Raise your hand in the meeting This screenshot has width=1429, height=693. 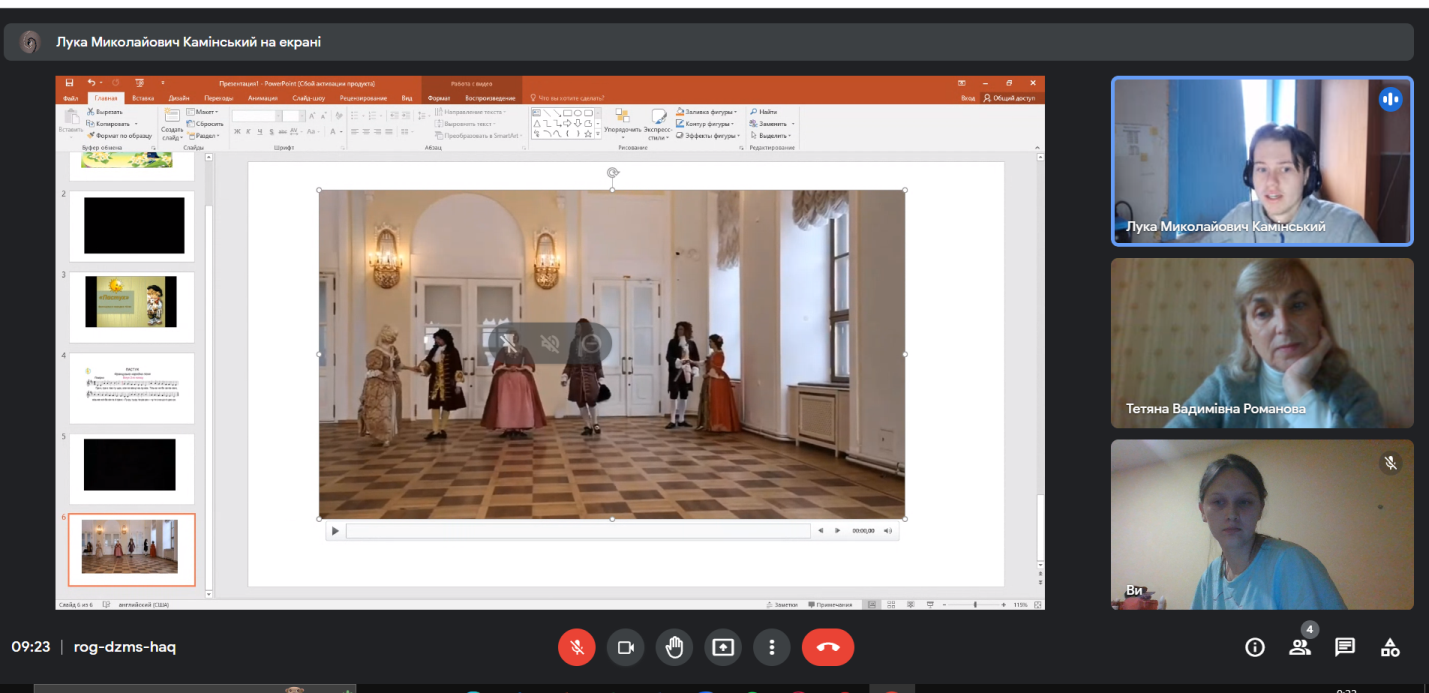coord(675,647)
